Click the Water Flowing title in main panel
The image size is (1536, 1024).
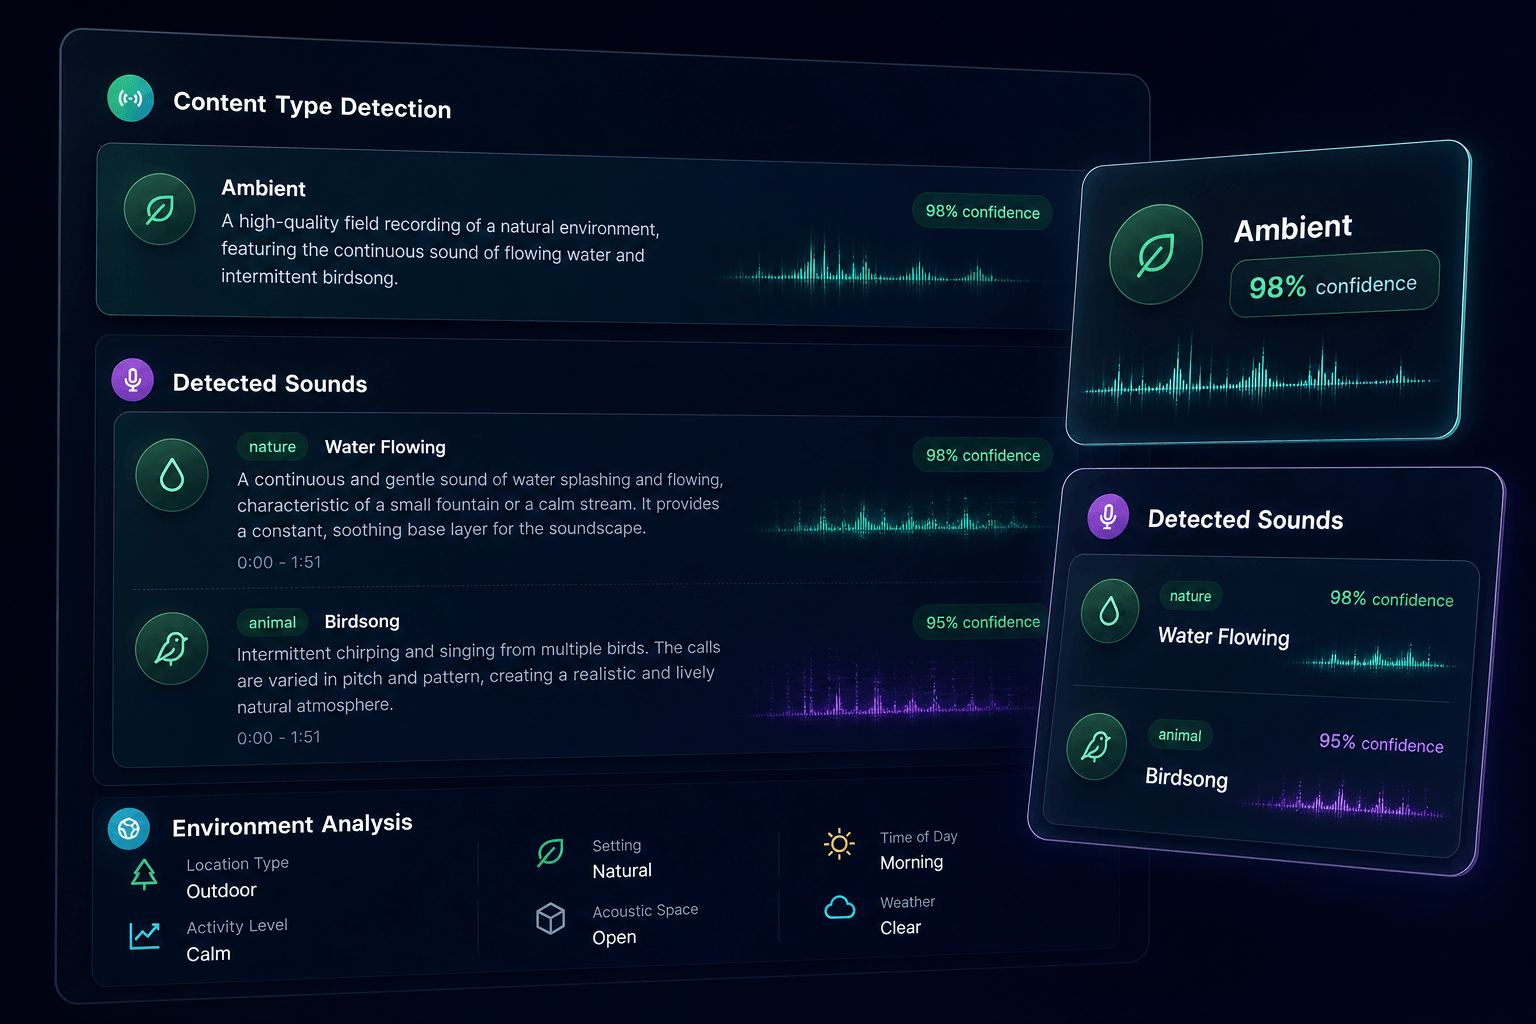pos(385,447)
